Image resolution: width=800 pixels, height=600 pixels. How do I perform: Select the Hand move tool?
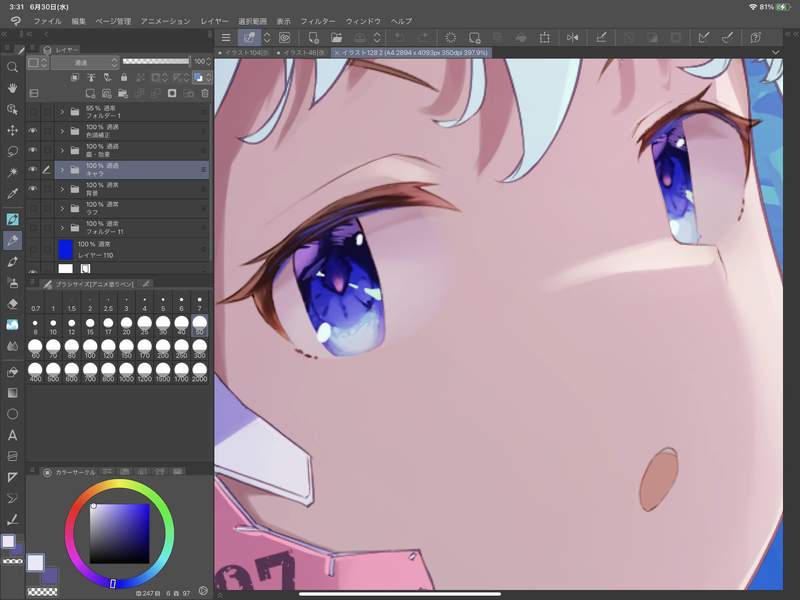click(x=13, y=88)
